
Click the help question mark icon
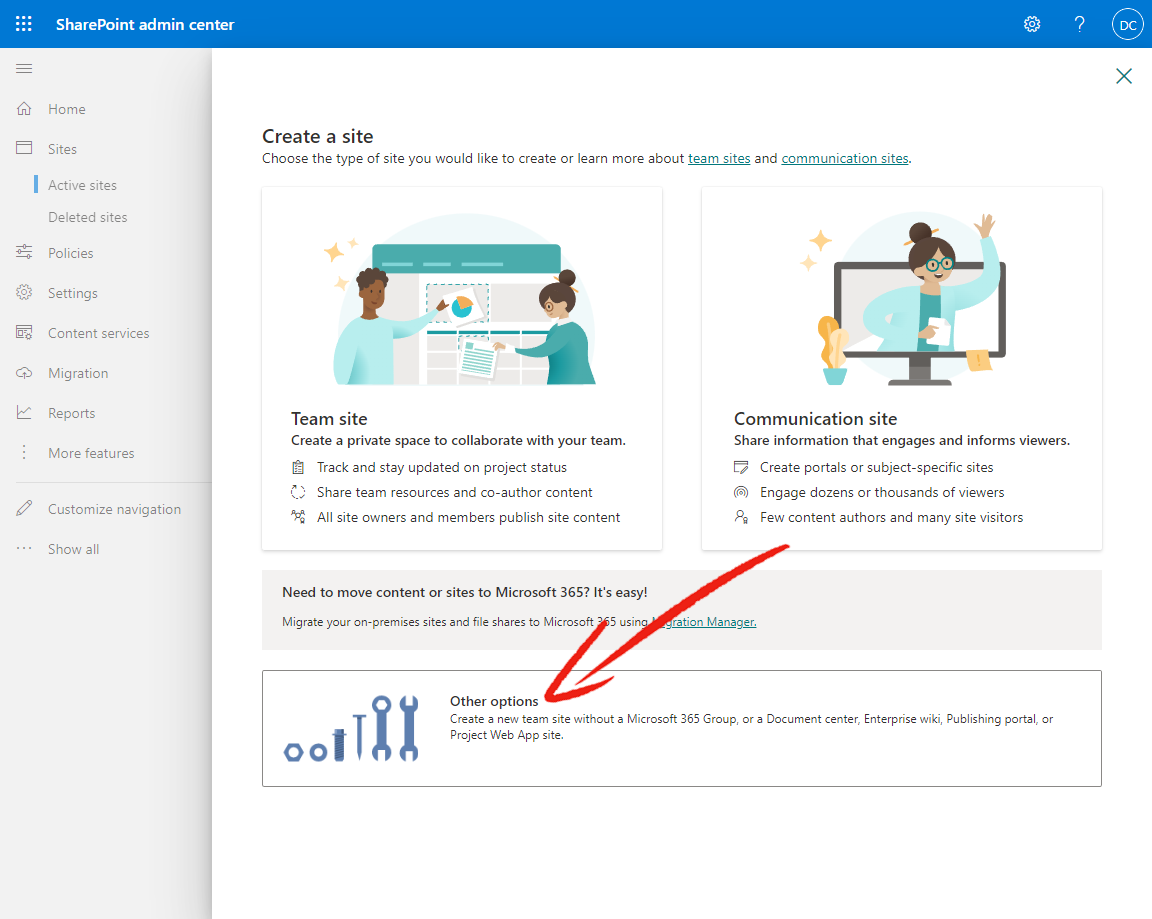click(x=1079, y=24)
